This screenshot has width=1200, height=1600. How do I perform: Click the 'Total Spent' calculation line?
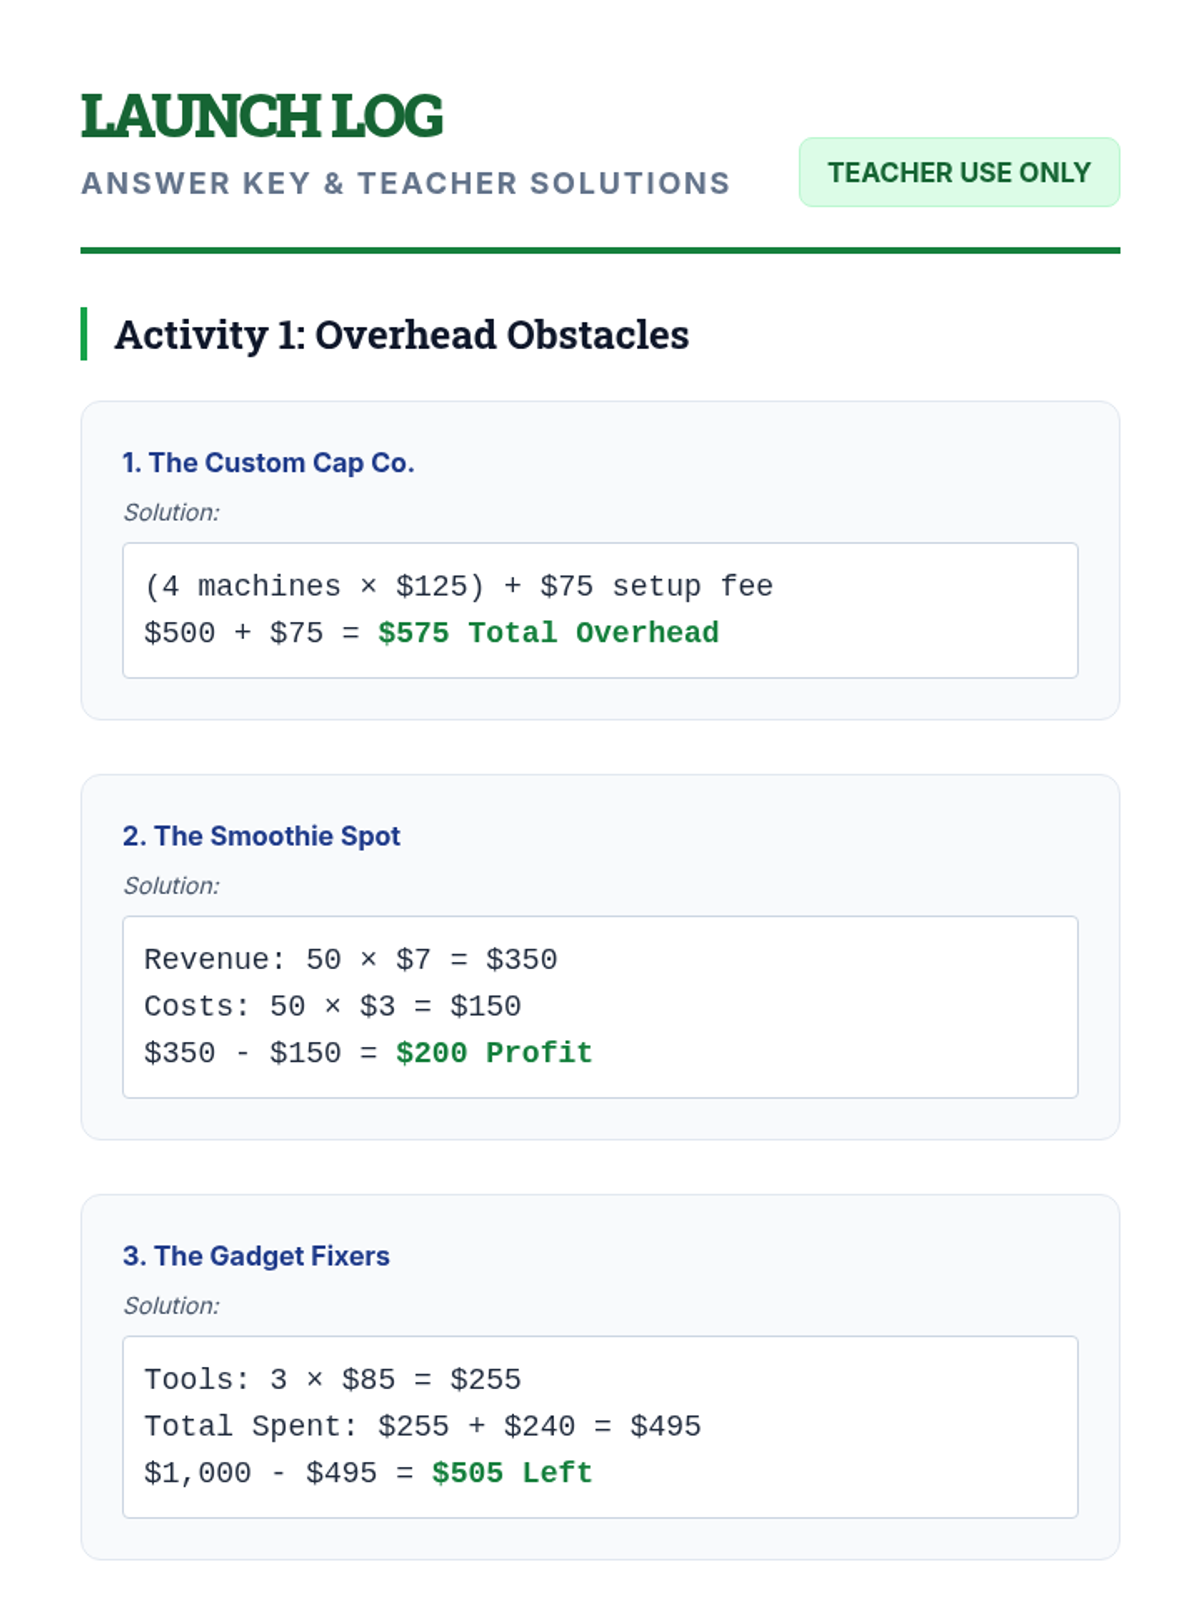422,1426
